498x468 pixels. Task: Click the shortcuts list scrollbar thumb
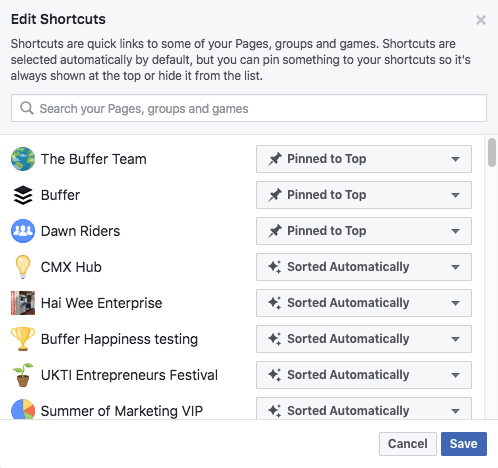(492, 152)
